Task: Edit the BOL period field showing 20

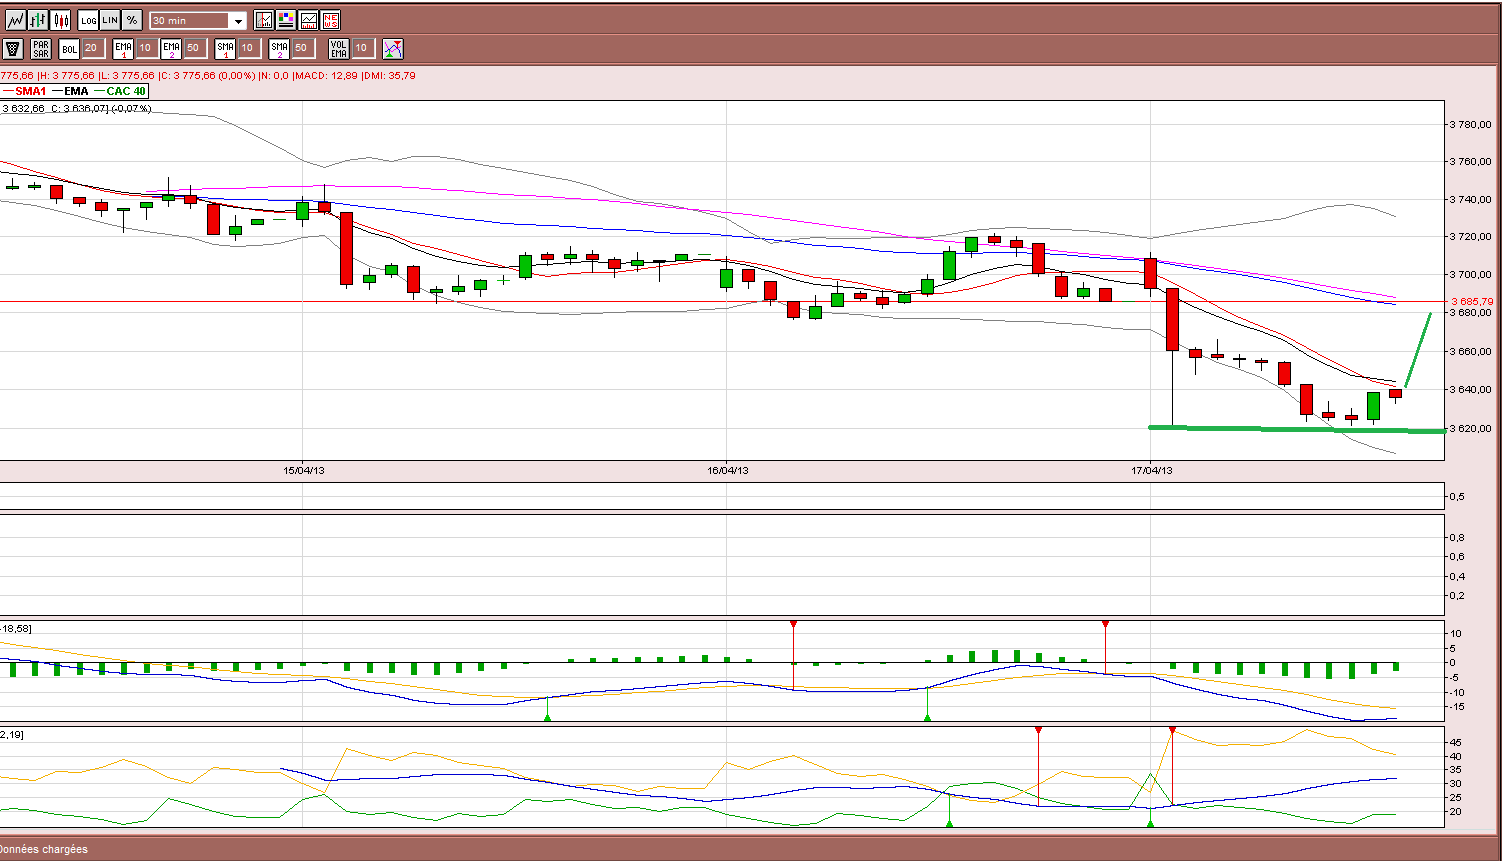Action: point(92,48)
